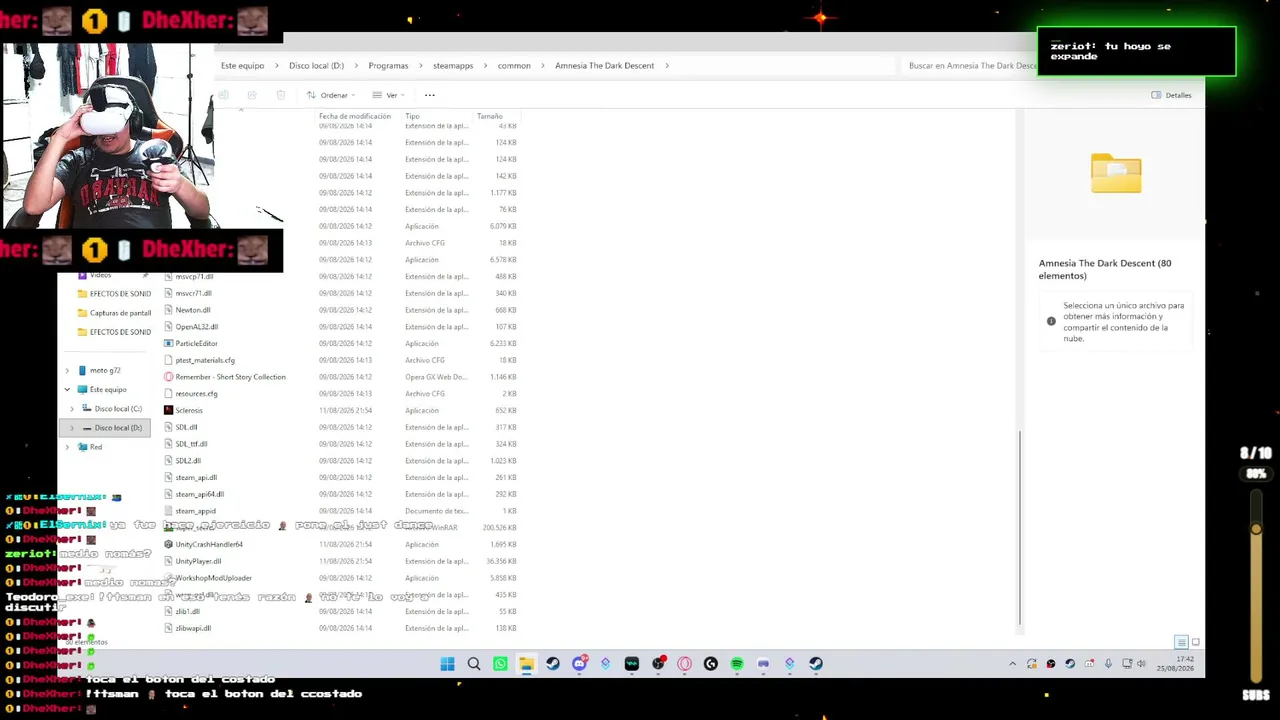This screenshot has width=1280, height=720.
Task: Click Amnesia The Dark Descent breadcrumb
Action: click(604, 66)
